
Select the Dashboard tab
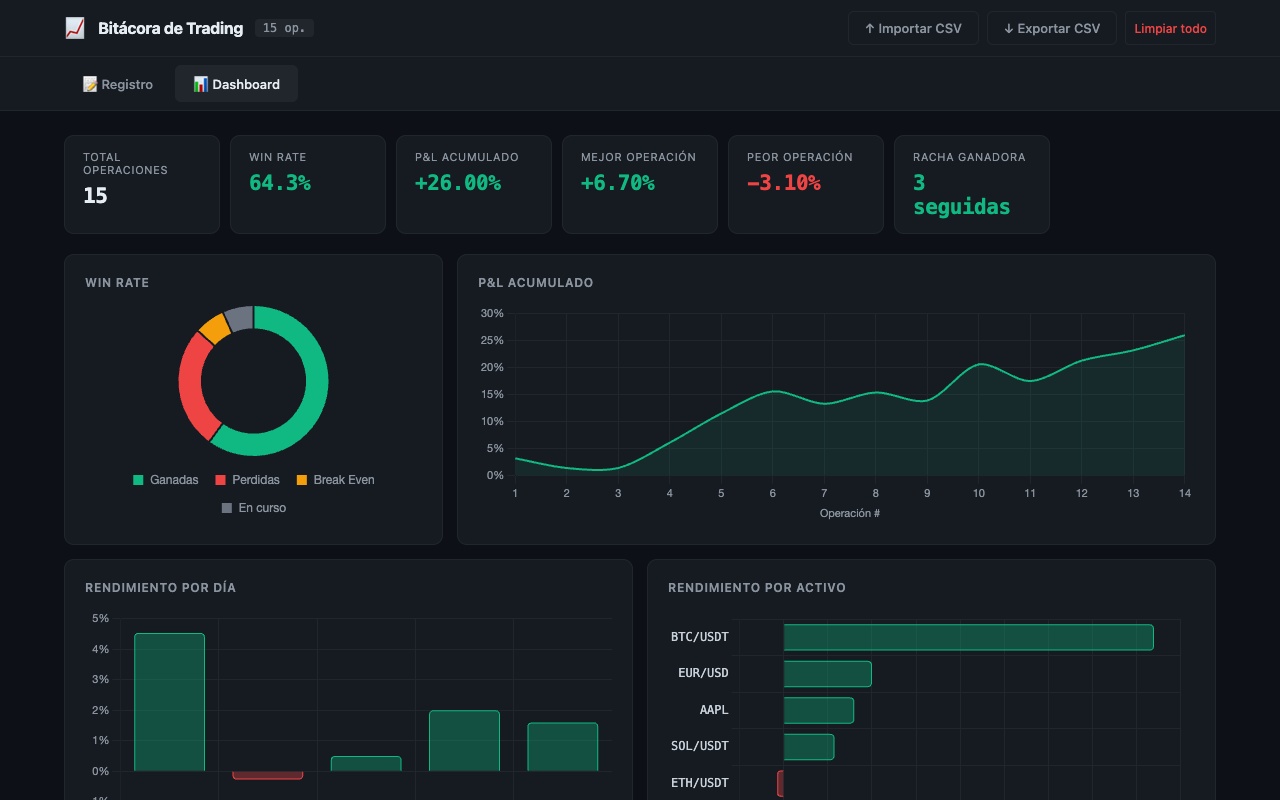(236, 84)
